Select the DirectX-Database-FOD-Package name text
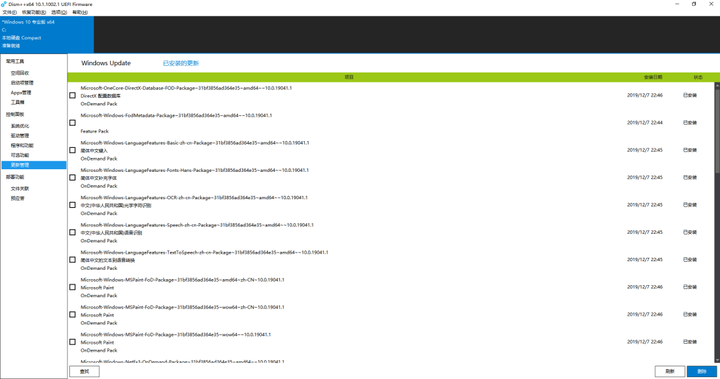Viewport: 720px width, 379px height. tap(186, 88)
